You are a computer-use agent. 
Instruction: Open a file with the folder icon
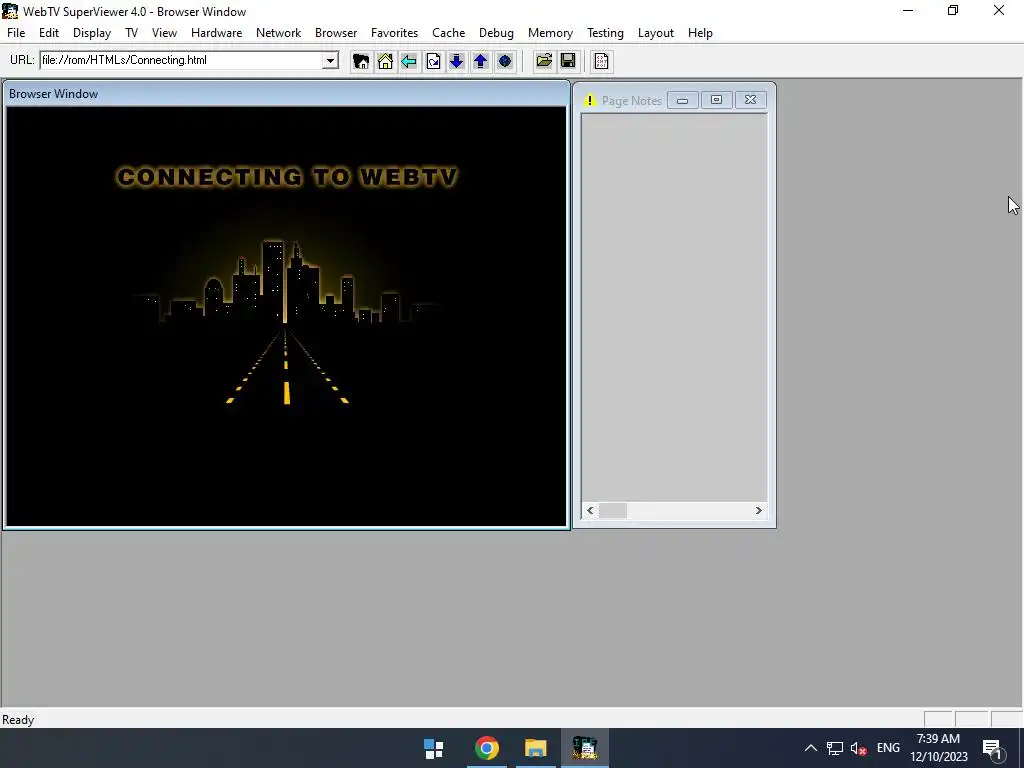point(544,61)
